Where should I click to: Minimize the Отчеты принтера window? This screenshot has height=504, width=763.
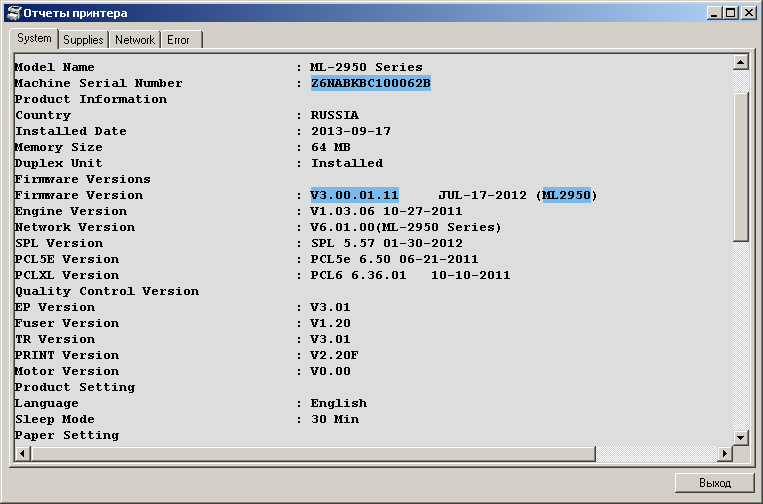(714, 13)
